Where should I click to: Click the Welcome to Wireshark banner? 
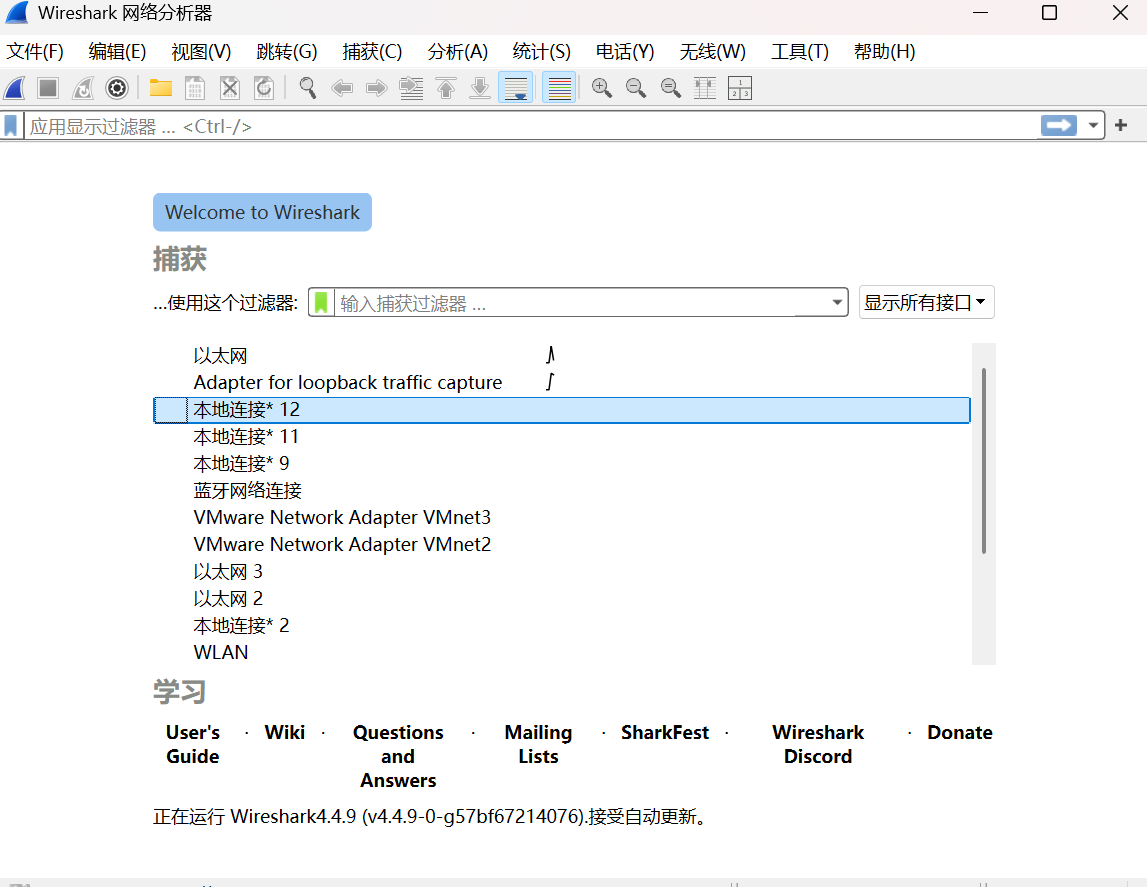pyautogui.click(x=262, y=212)
